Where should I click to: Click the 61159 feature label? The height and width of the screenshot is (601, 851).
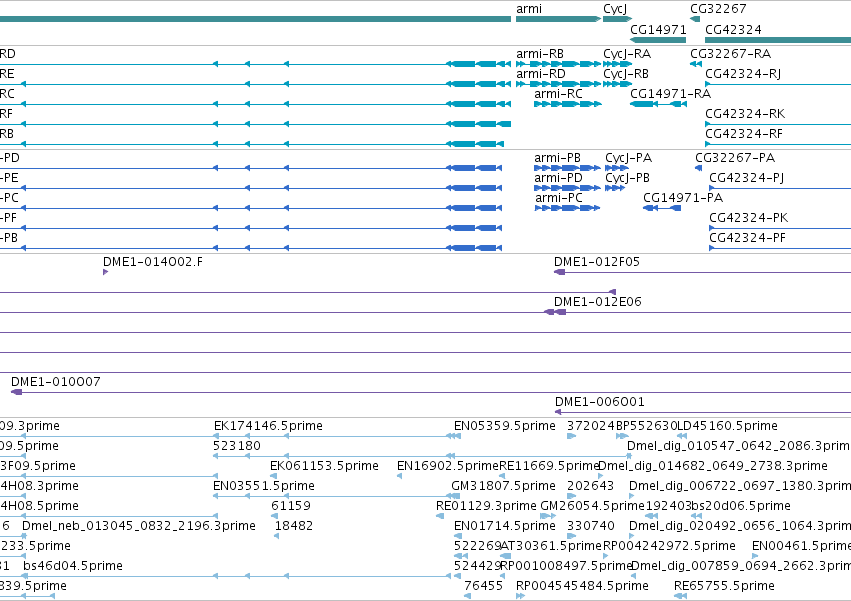(291, 507)
